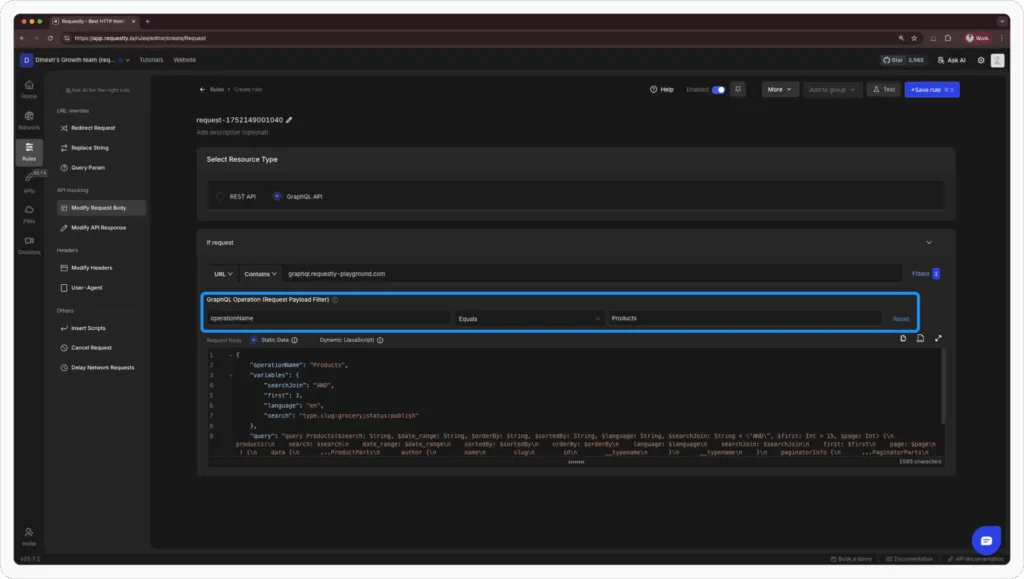Viewport: 1024px width, 579px height.
Task: Open the Files section in sidebar
Action: pyautogui.click(x=29, y=214)
